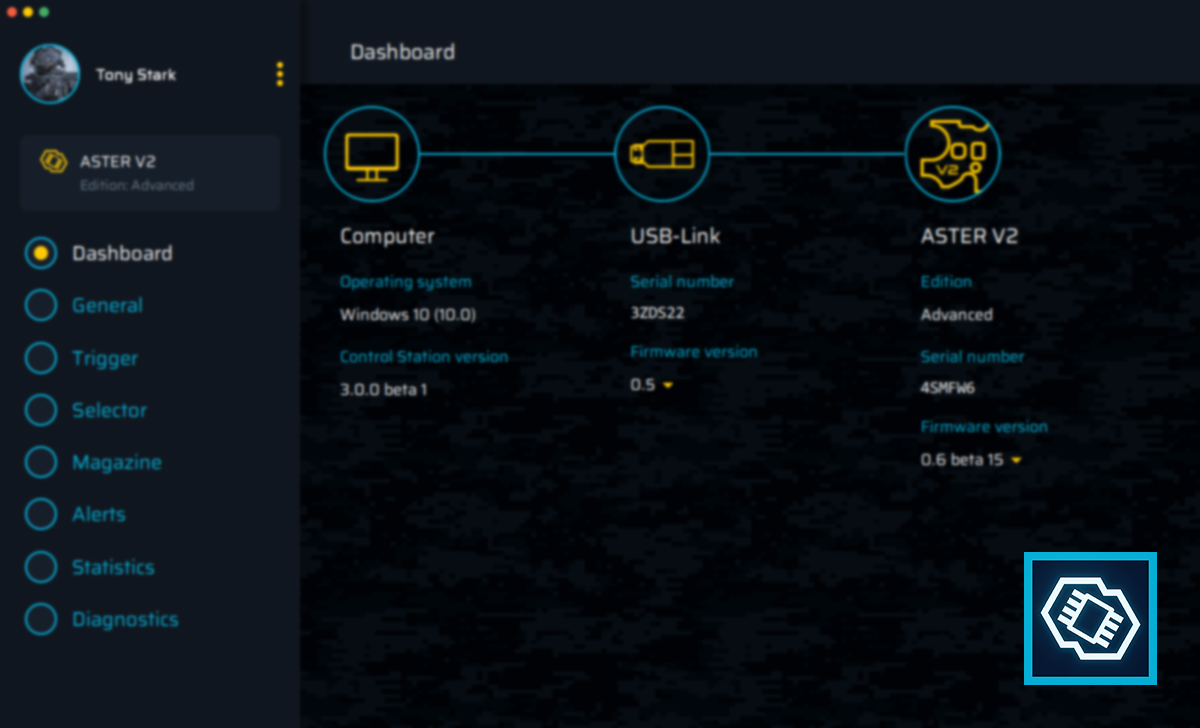Expand ASTER V2 firmware 0.6 beta 15 dropdown
Viewport: 1200px width, 728px height.
coord(1016,461)
